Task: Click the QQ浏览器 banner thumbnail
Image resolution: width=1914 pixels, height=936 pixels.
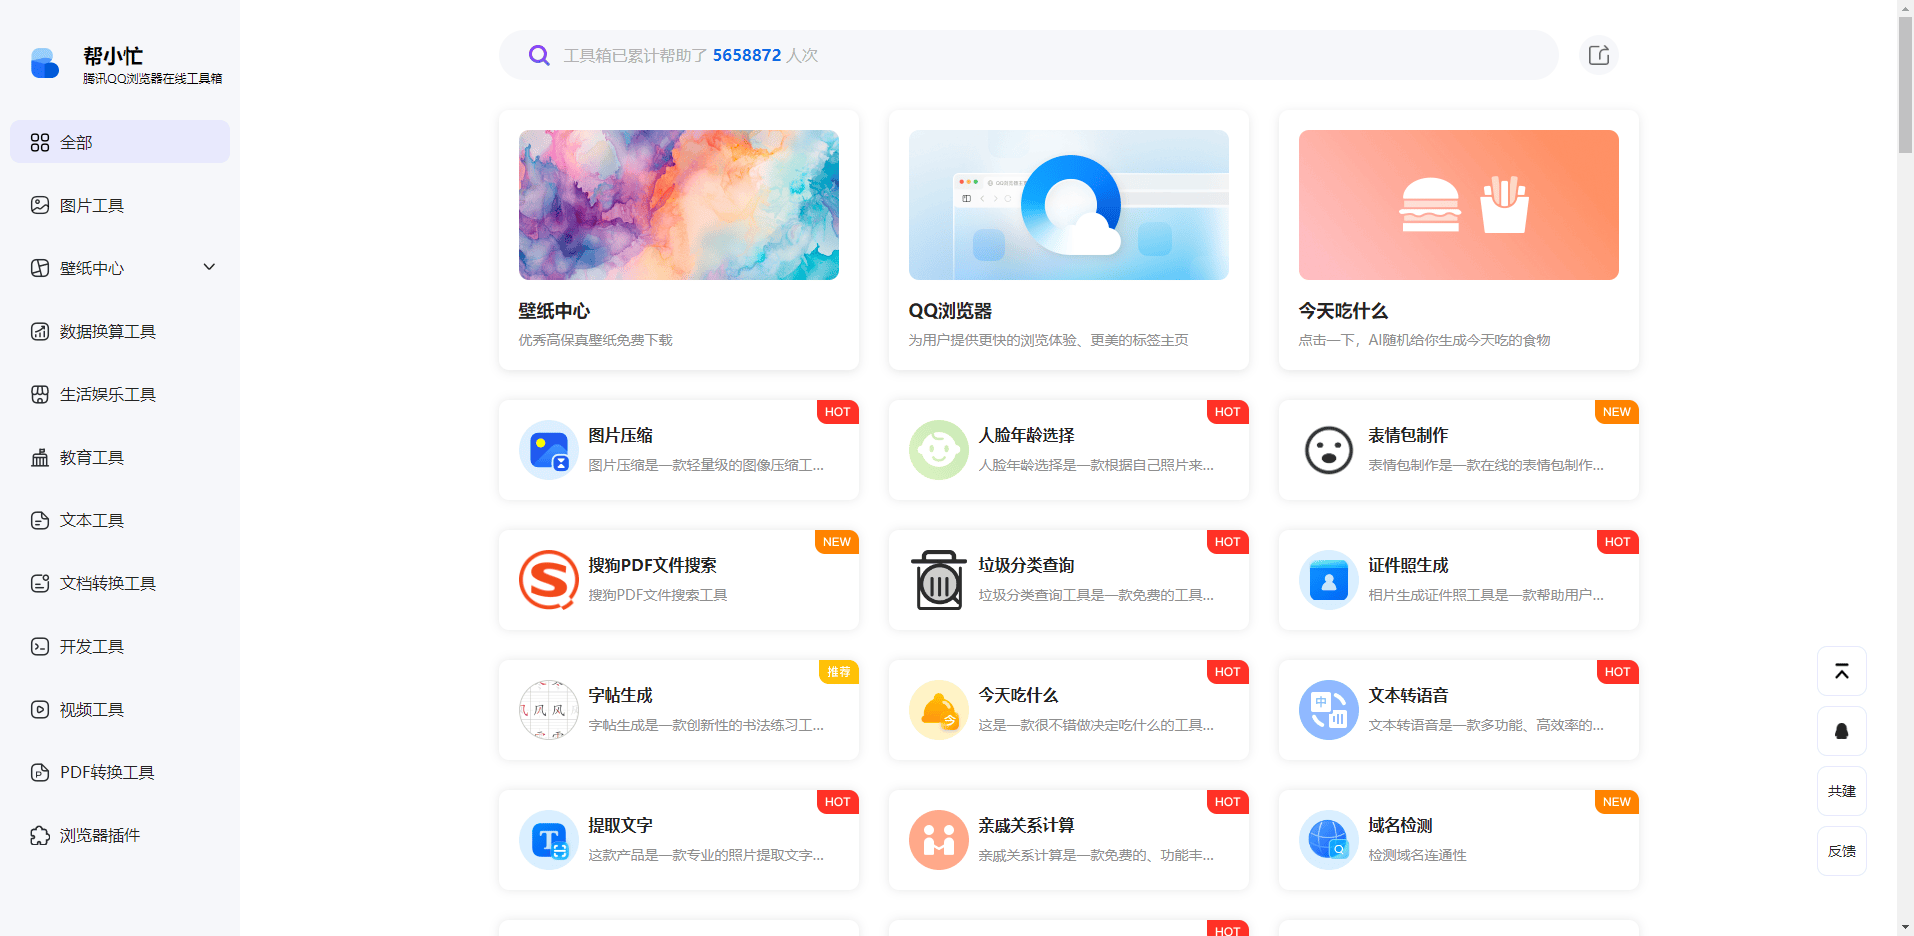Action: click(x=1069, y=205)
